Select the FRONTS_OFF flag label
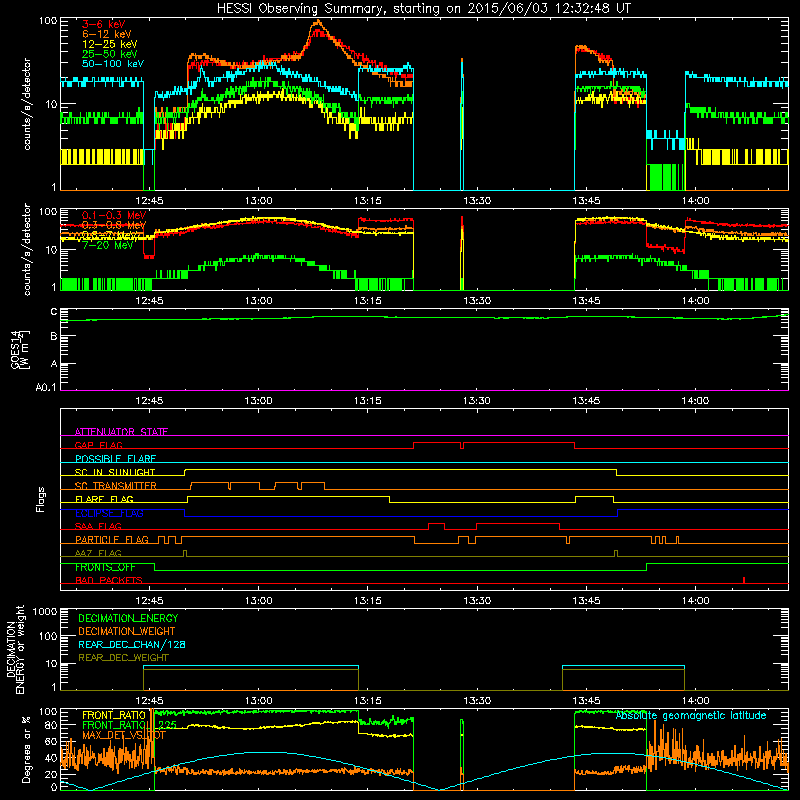800x800 pixels. [x=105, y=567]
